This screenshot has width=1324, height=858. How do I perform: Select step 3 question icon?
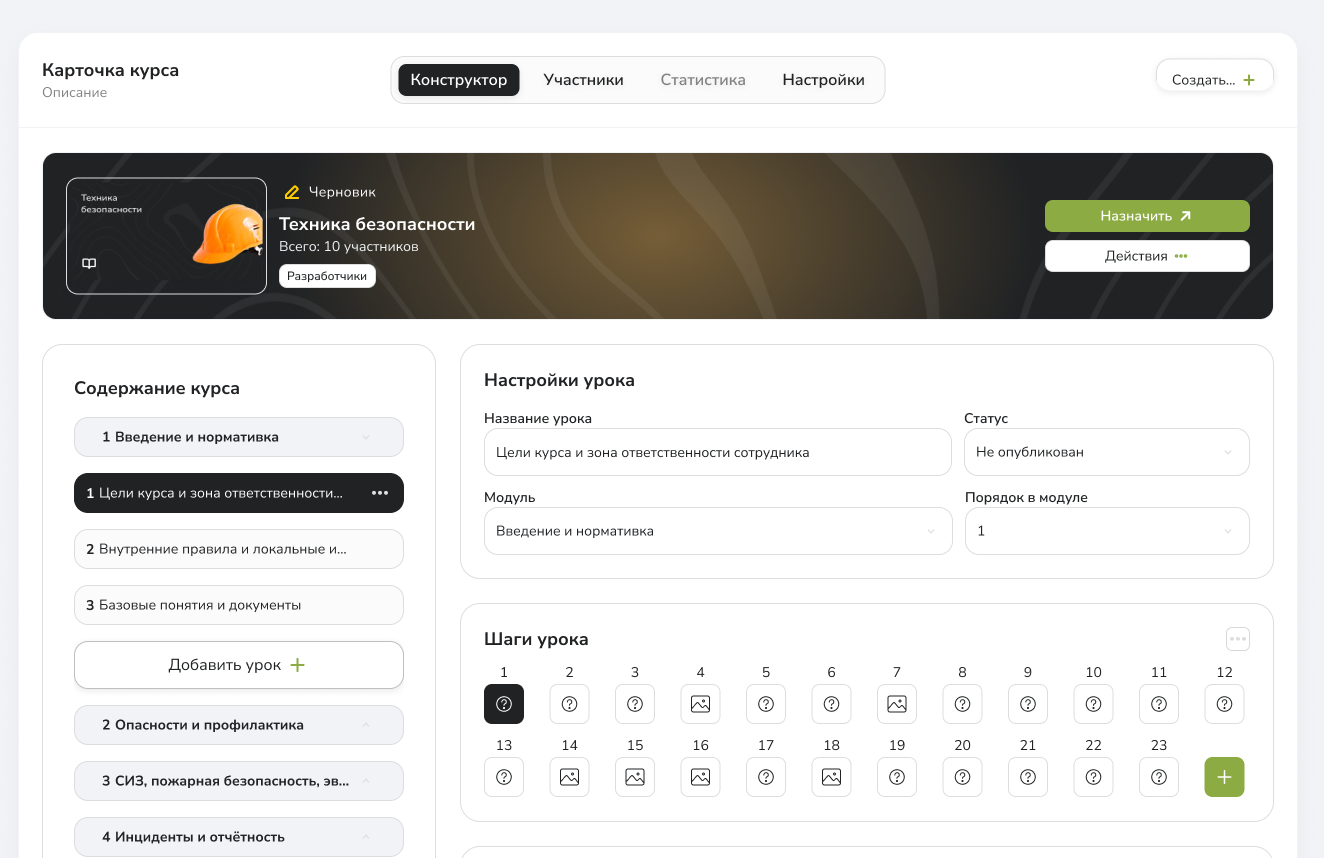635,704
